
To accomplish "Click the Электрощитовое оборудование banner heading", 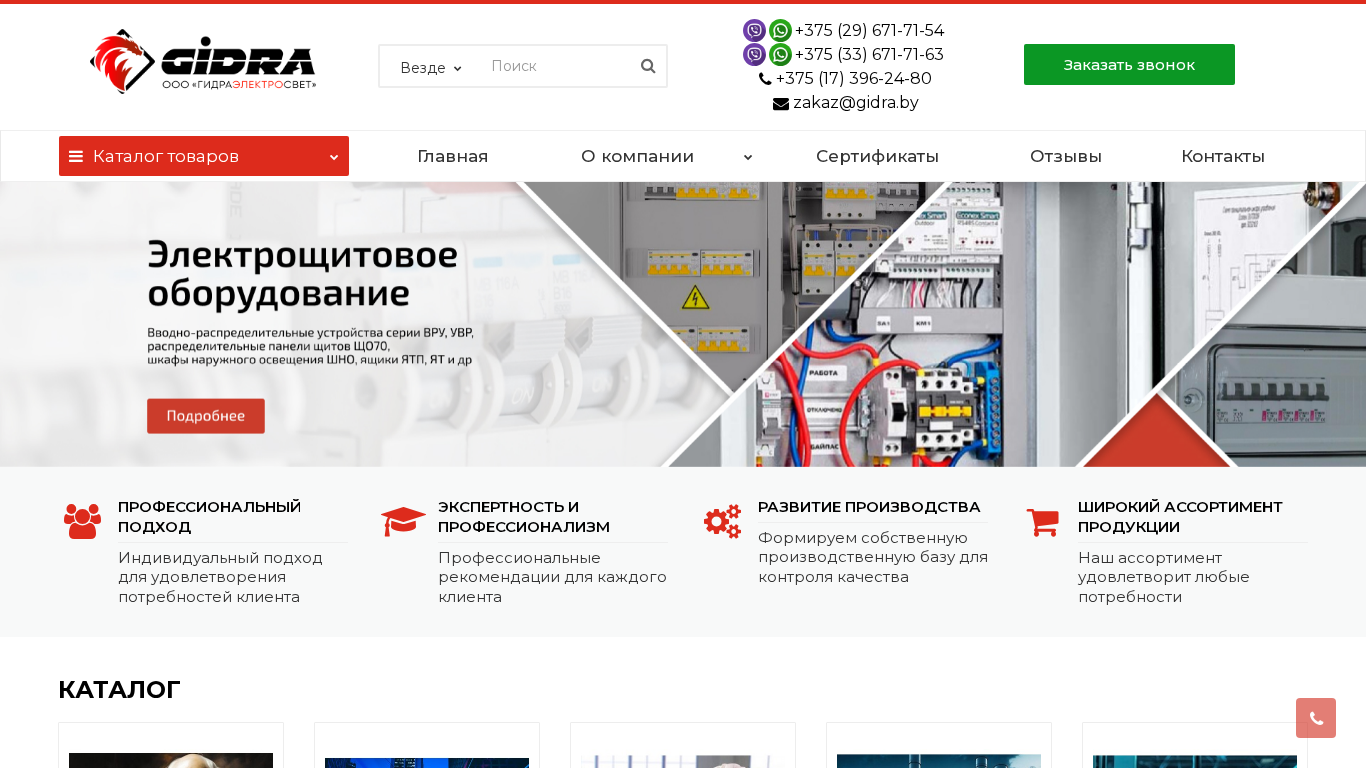I will click(x=302, y=273).
